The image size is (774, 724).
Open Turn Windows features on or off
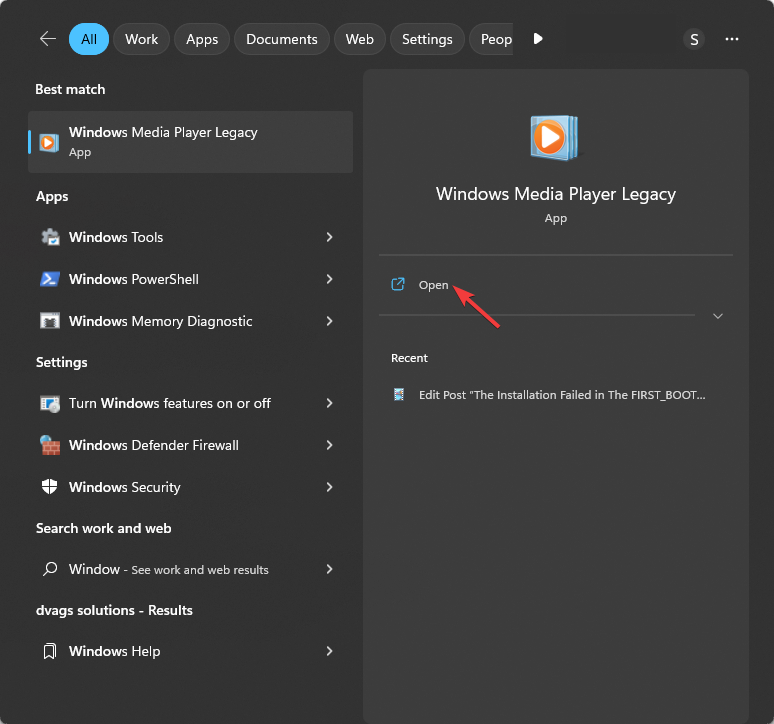(x=191, y=403)
